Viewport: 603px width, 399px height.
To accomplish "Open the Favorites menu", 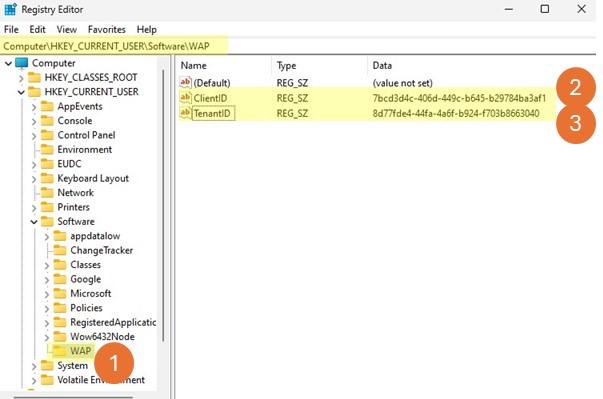I will click(107, 30).
